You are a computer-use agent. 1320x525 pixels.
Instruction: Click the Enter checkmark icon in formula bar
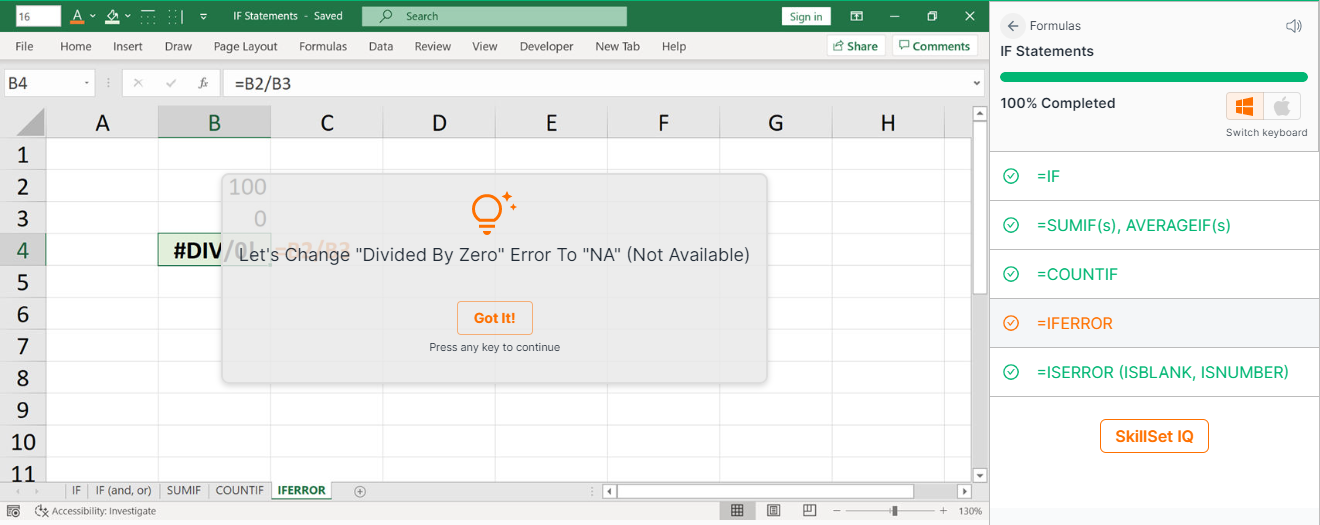171,84
